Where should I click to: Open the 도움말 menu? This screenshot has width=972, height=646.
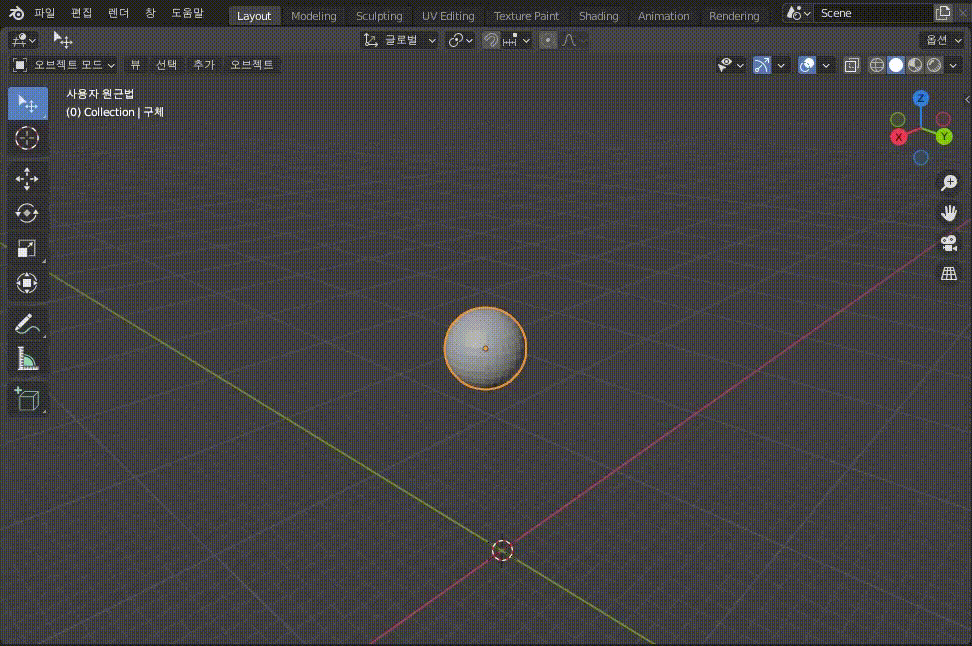[x=187, y=13]
